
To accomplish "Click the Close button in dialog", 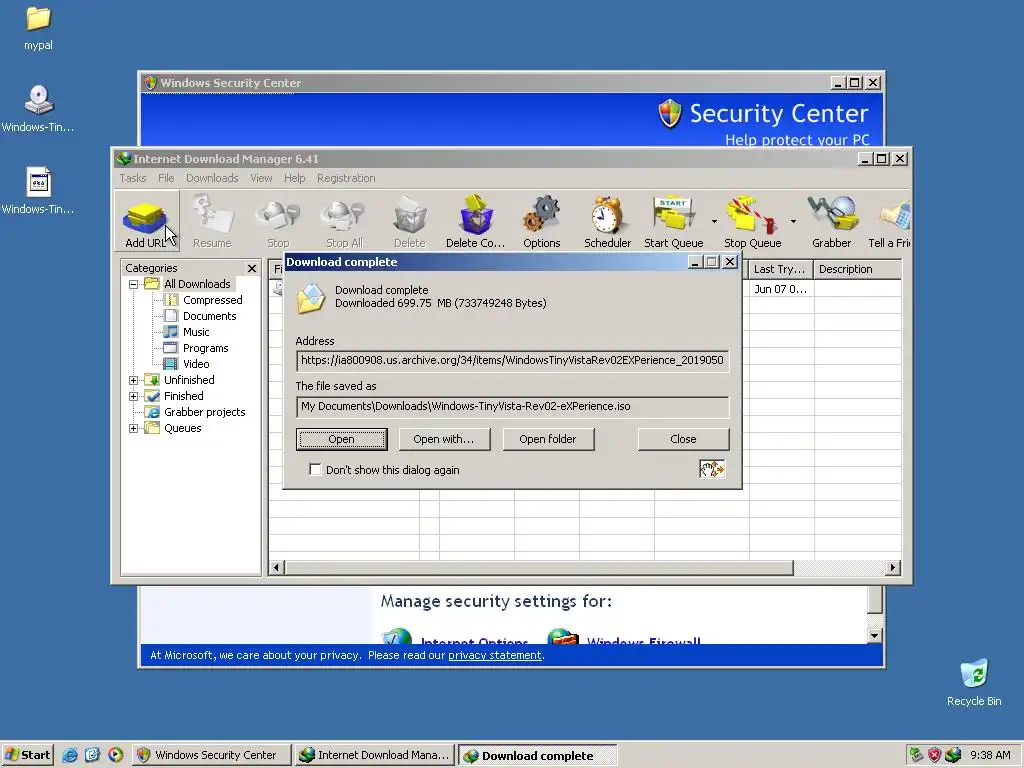I will [x=683, y=440].
